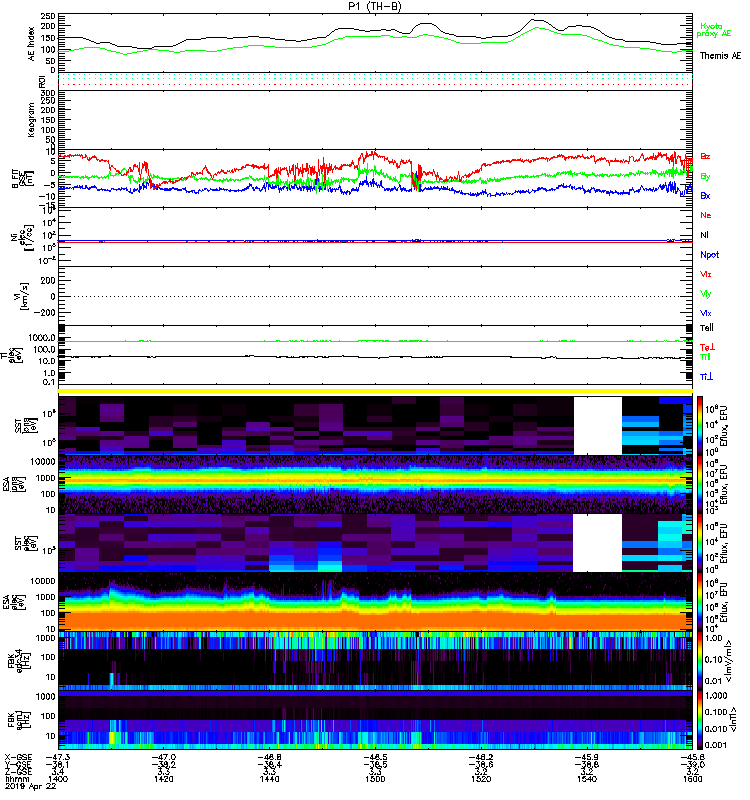Select the black "Ni" density legend label

(x=704, y=235)
